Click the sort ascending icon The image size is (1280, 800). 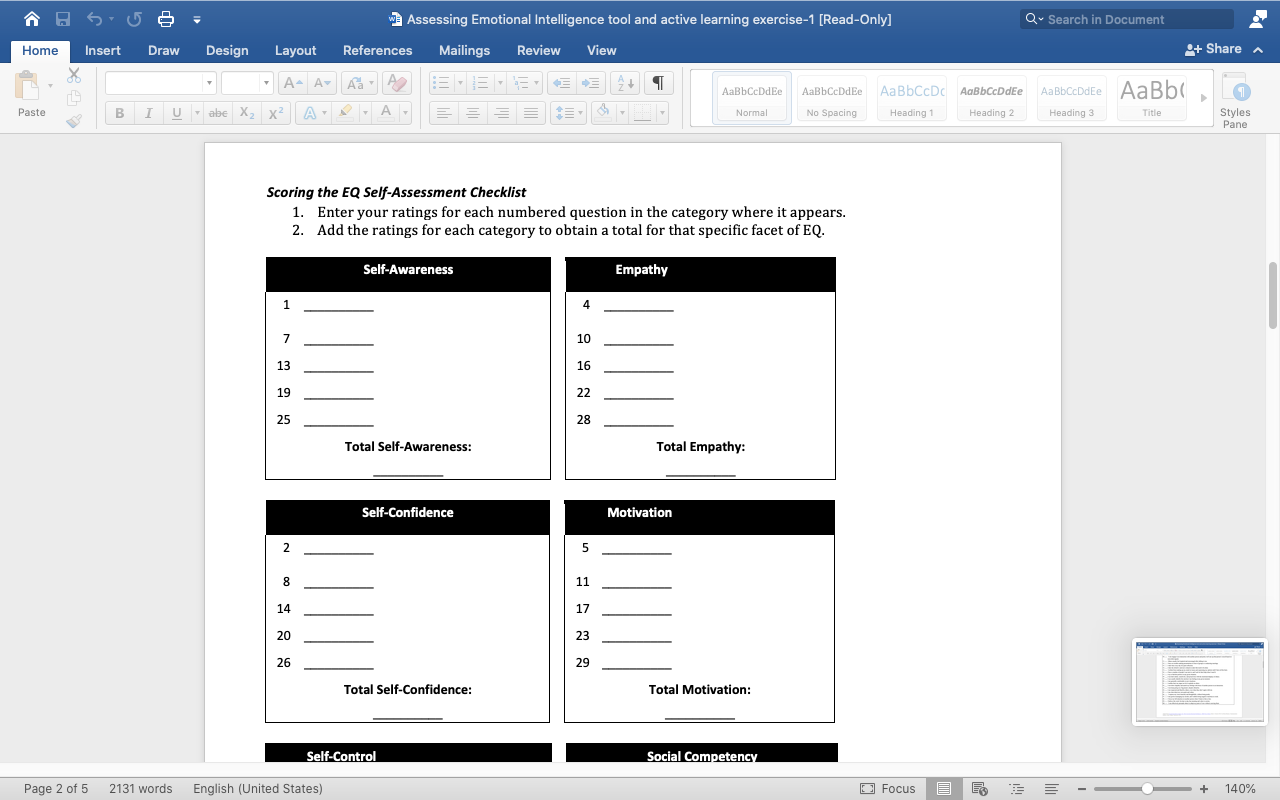pos(627,84)
